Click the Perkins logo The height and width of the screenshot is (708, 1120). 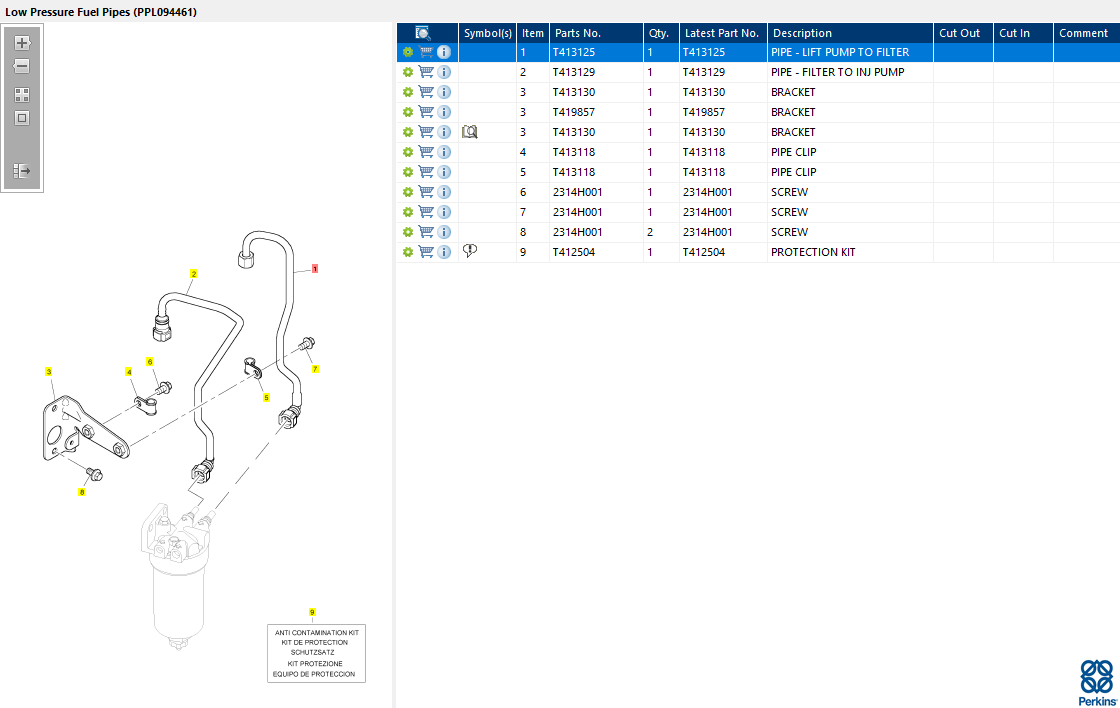point(1097,682)
